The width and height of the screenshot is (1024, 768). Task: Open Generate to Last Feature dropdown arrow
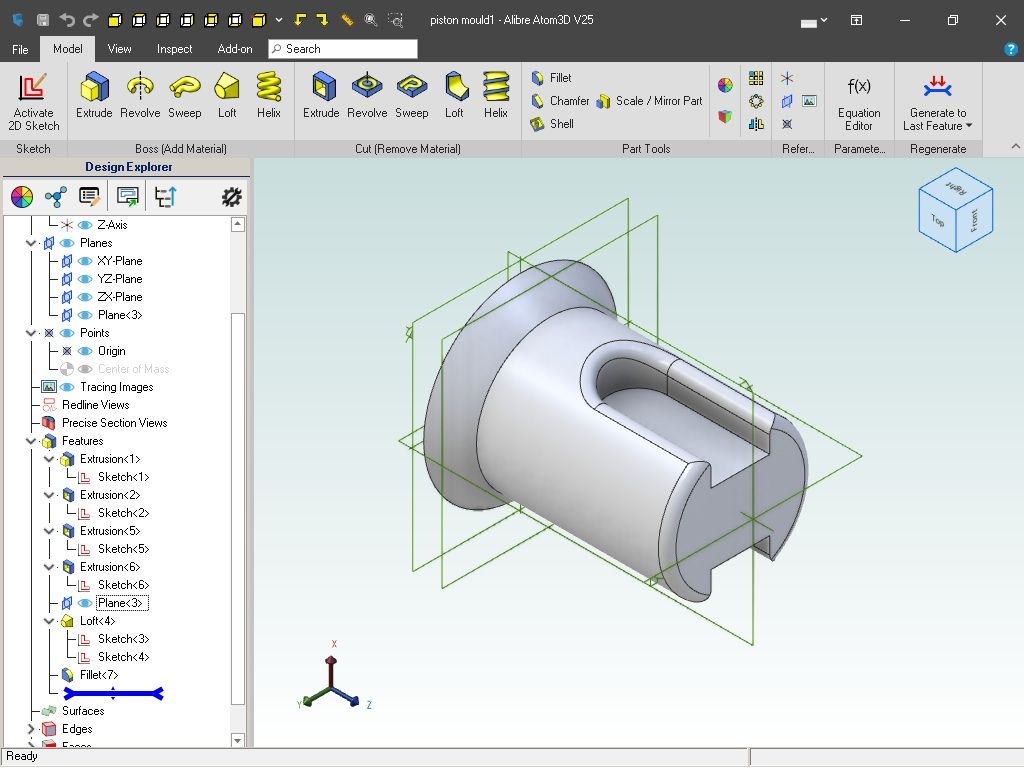tap(968, 126)
